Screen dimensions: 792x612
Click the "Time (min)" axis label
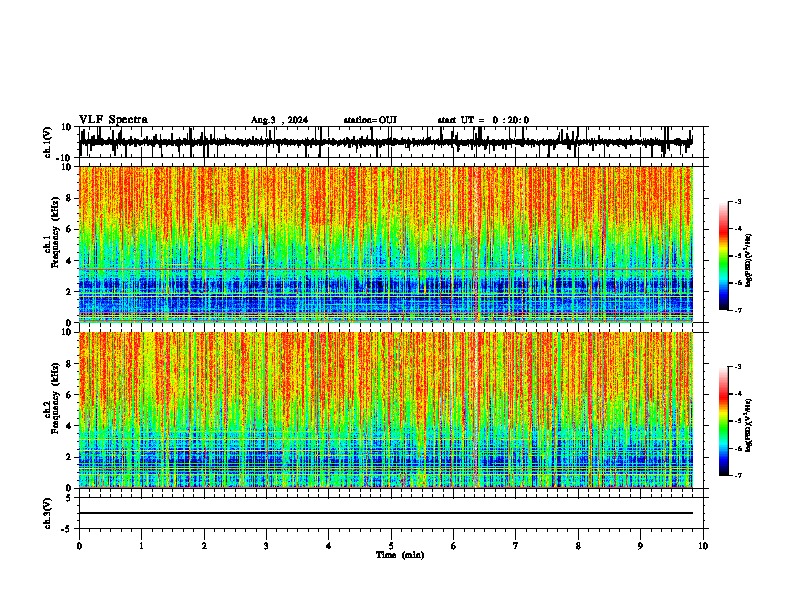pyautogui.click(x=400, y=555)
